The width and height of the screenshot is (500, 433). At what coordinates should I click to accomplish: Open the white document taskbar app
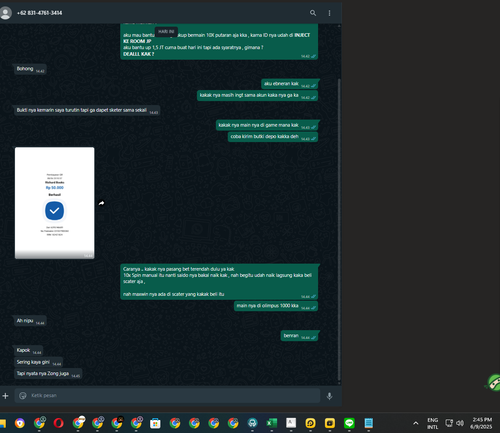pos(291,423)
